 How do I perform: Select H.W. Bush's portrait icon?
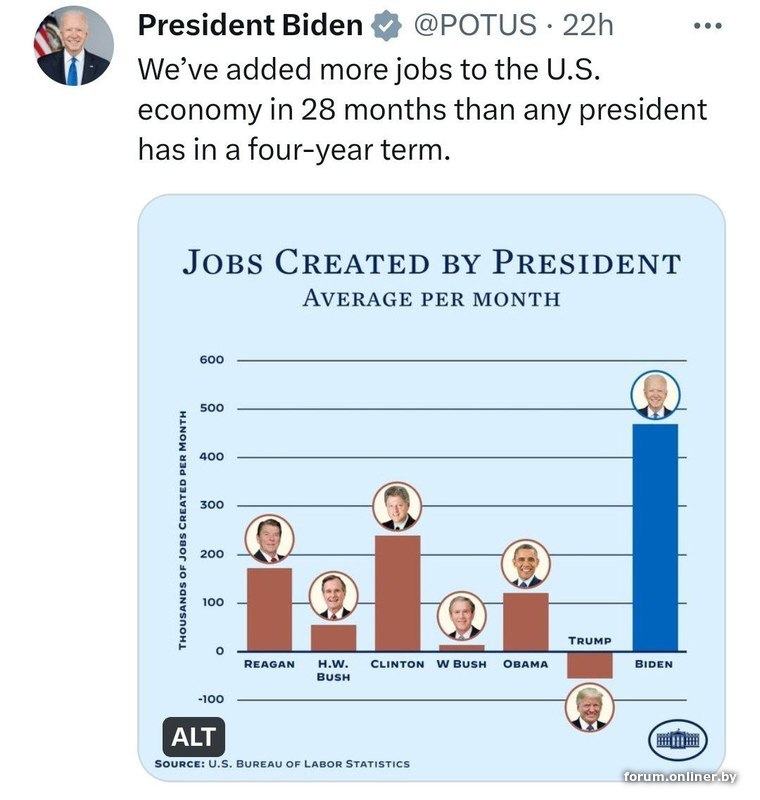334,596
